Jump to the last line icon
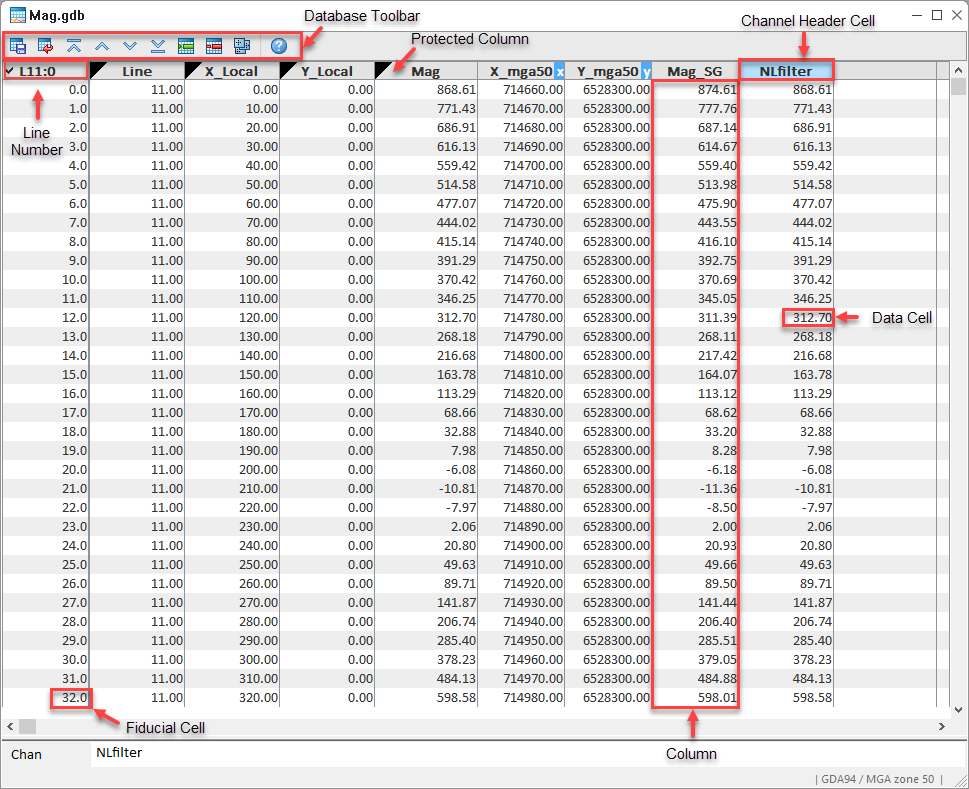The height and width of the screenshot is (789, 969). pyautogui.click(x=158, y=45)
